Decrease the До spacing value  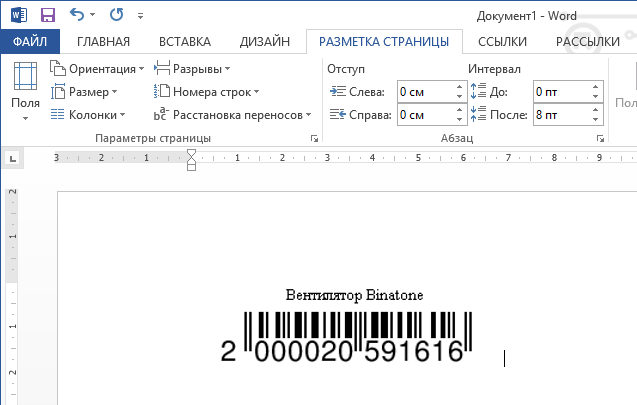(596, 97)
